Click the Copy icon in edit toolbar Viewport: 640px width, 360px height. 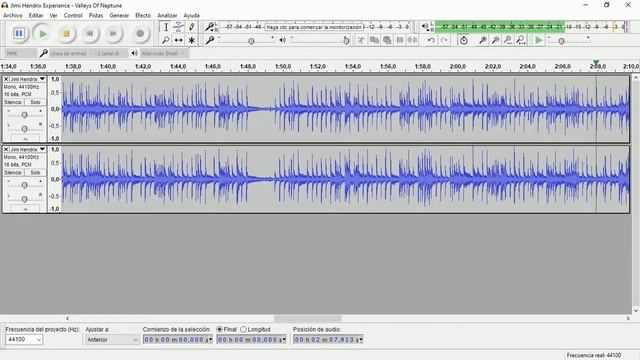point(374,40)
